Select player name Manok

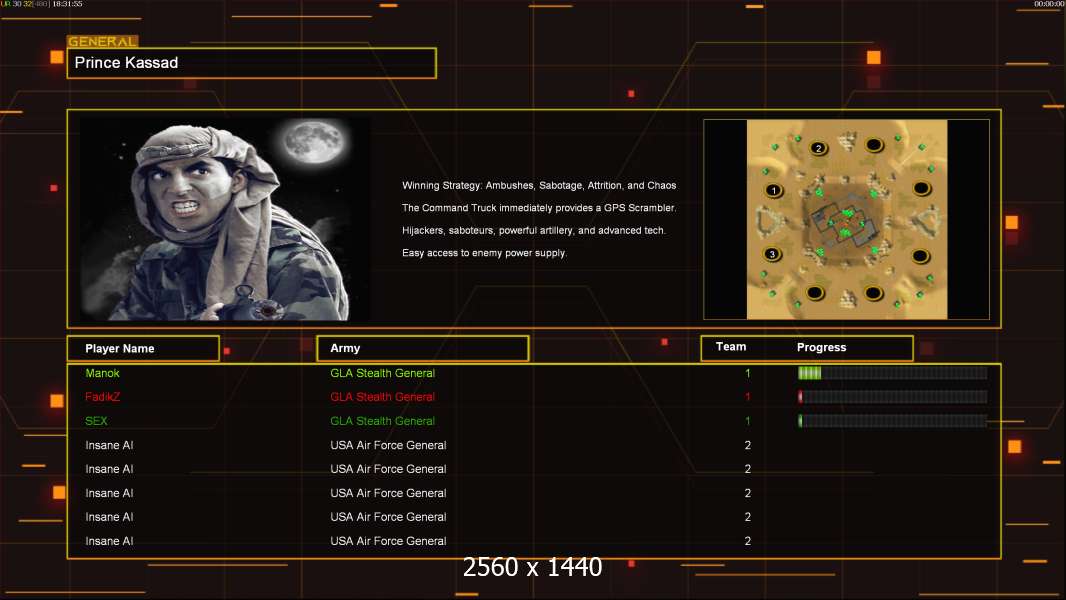102,373
